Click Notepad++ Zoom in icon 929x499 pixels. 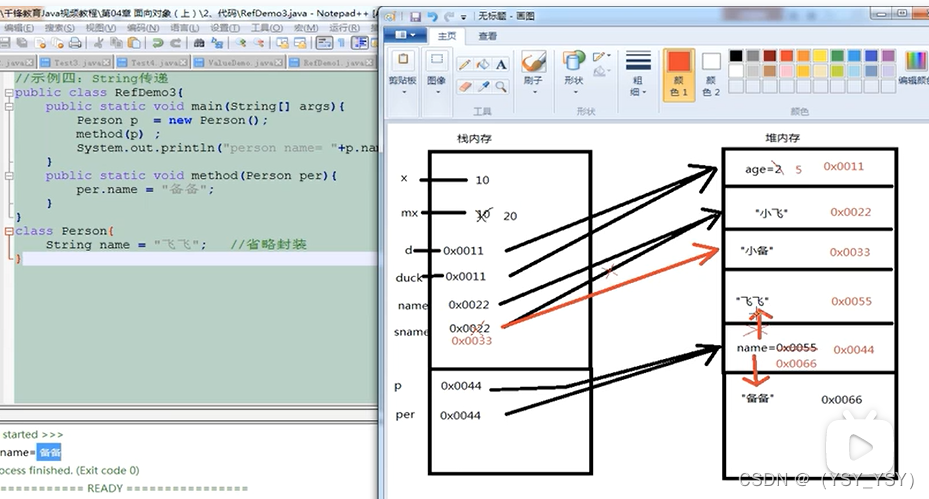point(241,43)
